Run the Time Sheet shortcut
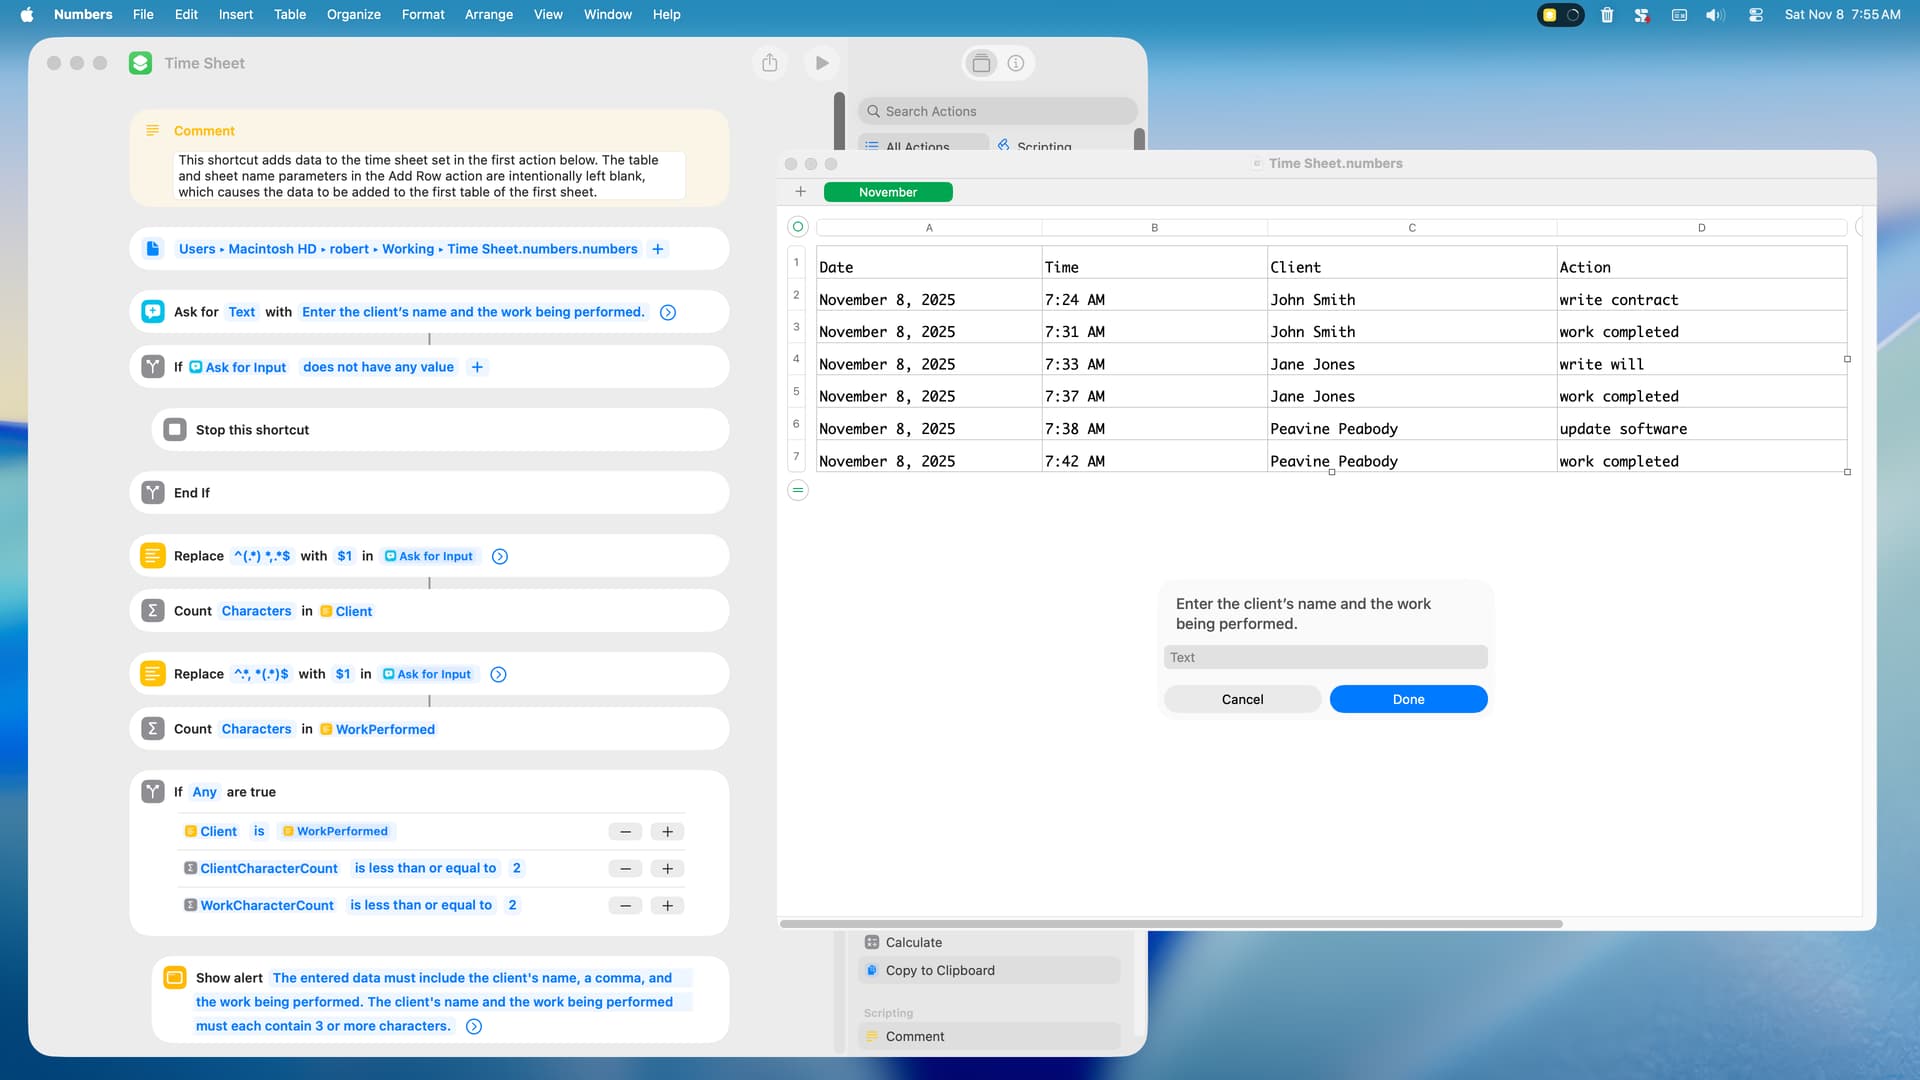 (x=821, y=63)
